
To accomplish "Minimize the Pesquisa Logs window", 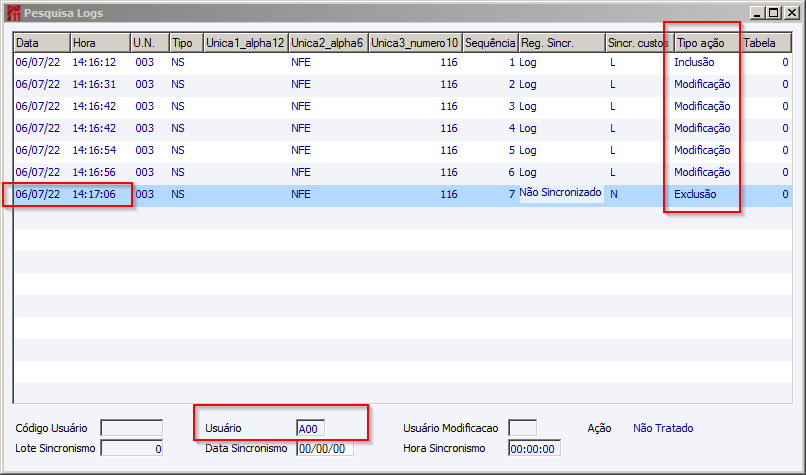I will 756,13.
